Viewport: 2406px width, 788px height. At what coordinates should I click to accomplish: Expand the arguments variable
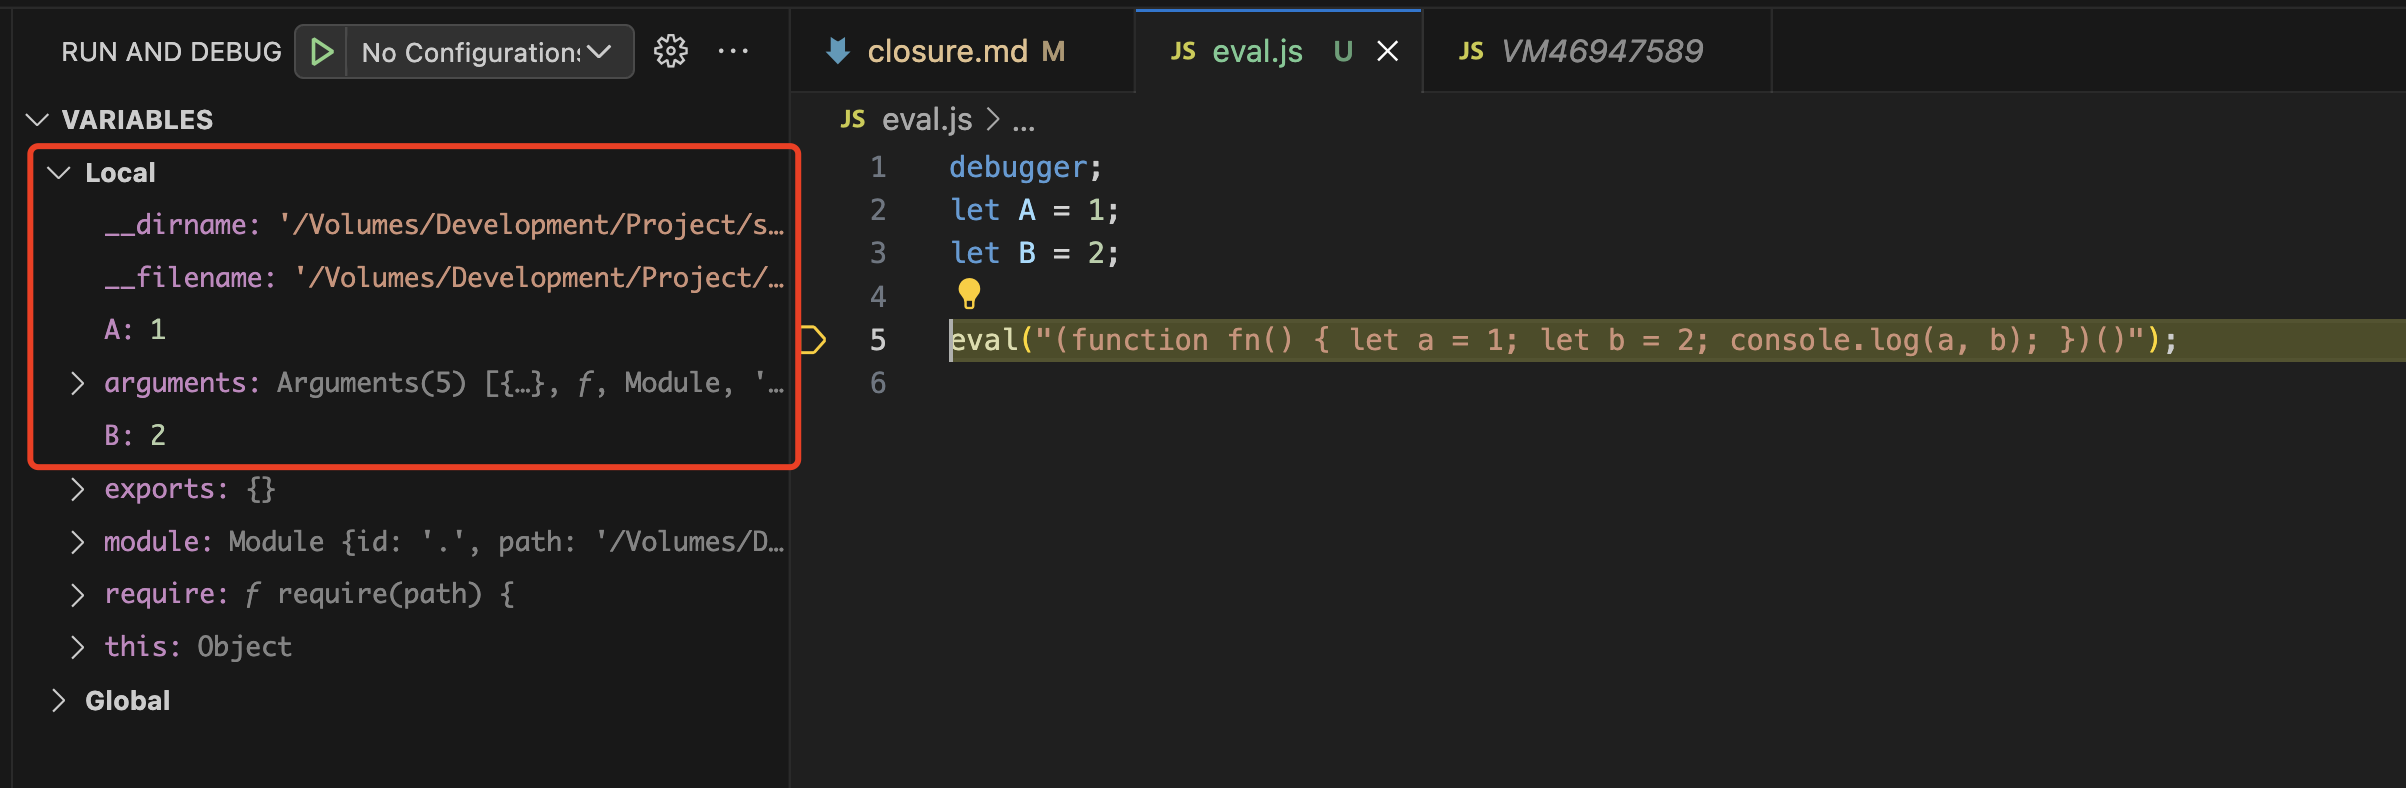coord(77,383)
